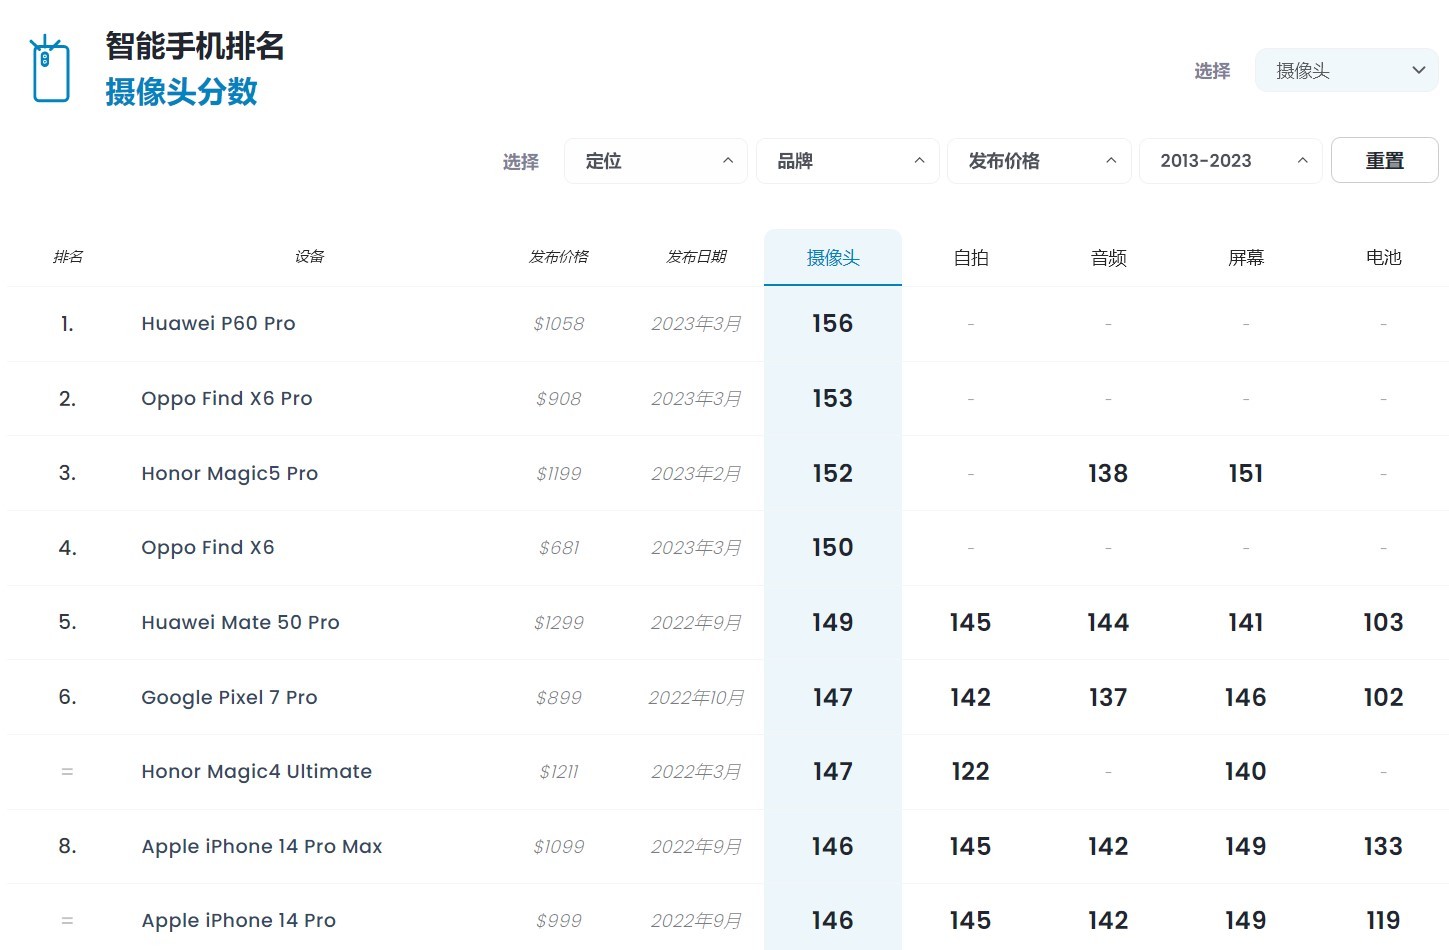Click audio score 144 for Huawei Mate 50 Pro
The width and height of the screenshot is (1449, 950).
click(1108, 622)
